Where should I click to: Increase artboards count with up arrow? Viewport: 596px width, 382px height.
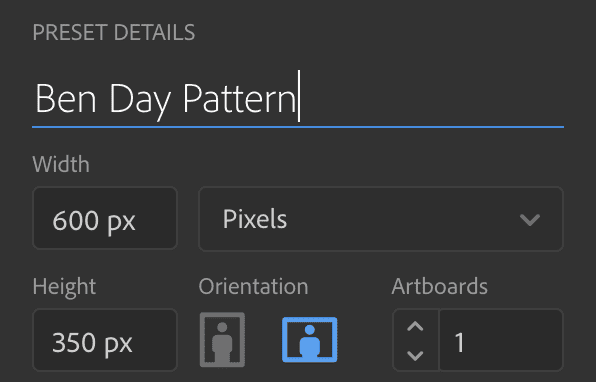(x=415, y=326)
